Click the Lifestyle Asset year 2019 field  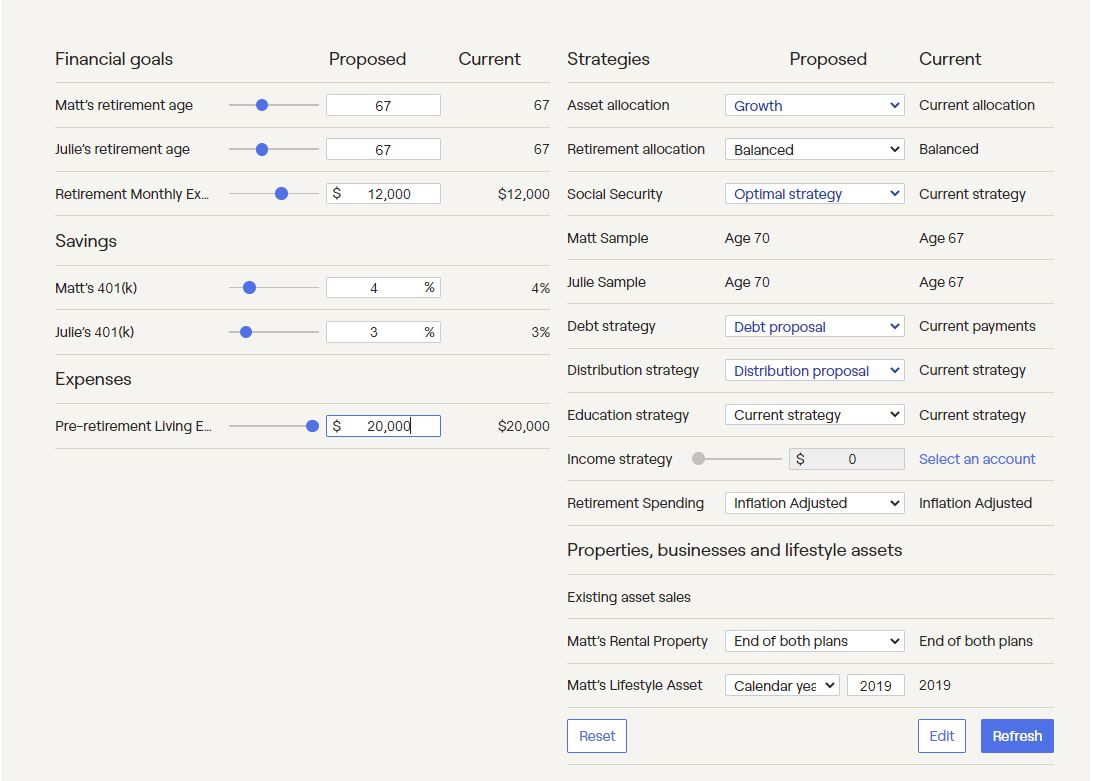(875, 685)
